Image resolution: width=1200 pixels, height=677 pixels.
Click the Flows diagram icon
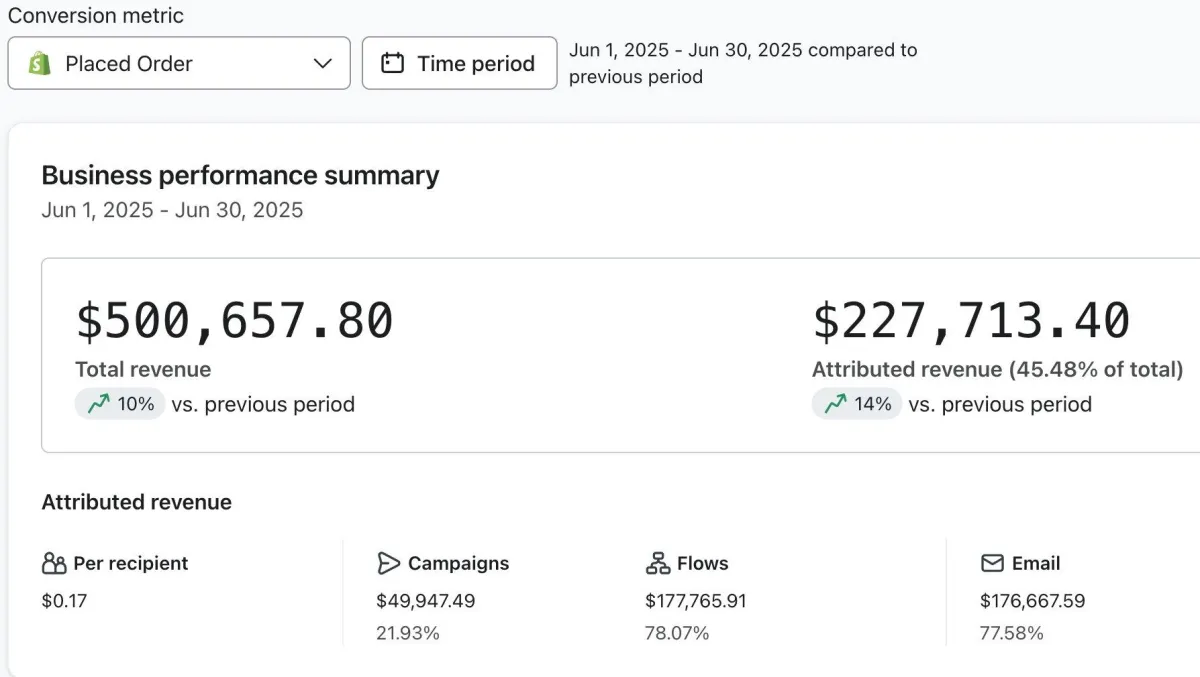click(x=658, y=564)
